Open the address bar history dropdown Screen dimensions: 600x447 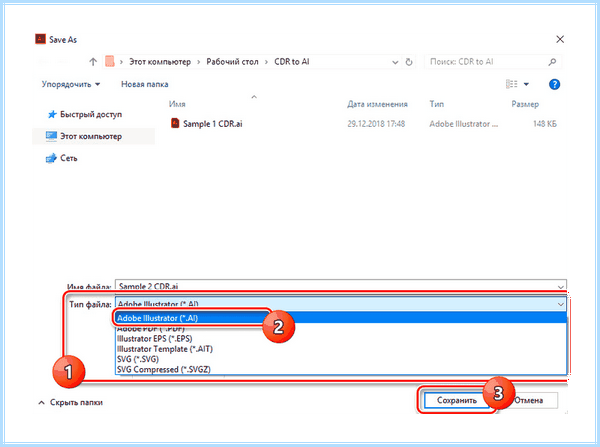(x=395, y=62)
